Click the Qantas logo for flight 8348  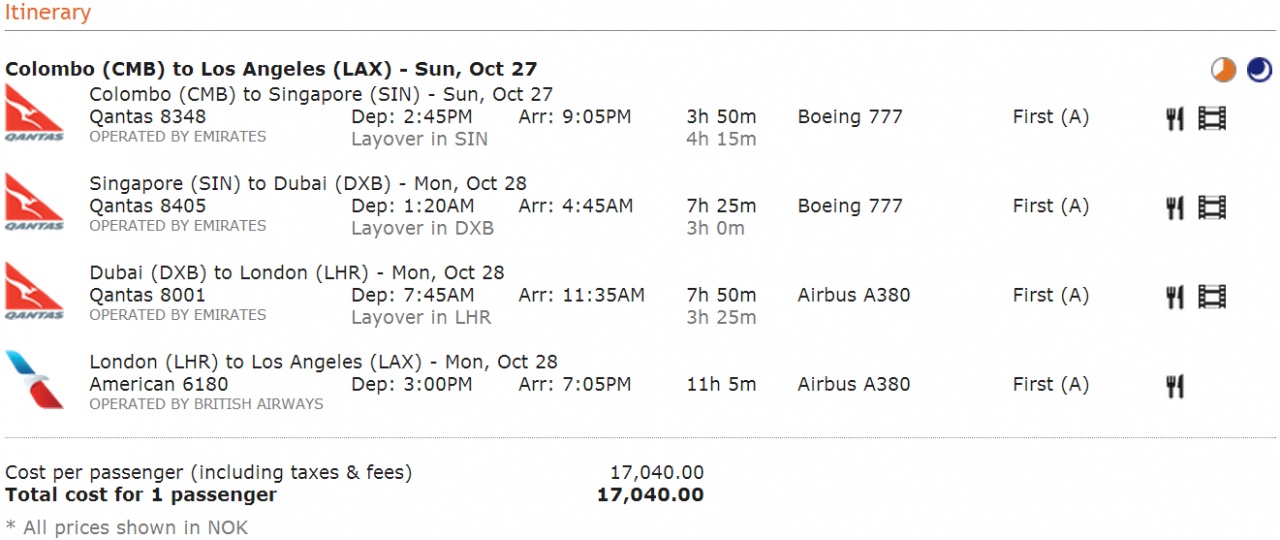34,112
